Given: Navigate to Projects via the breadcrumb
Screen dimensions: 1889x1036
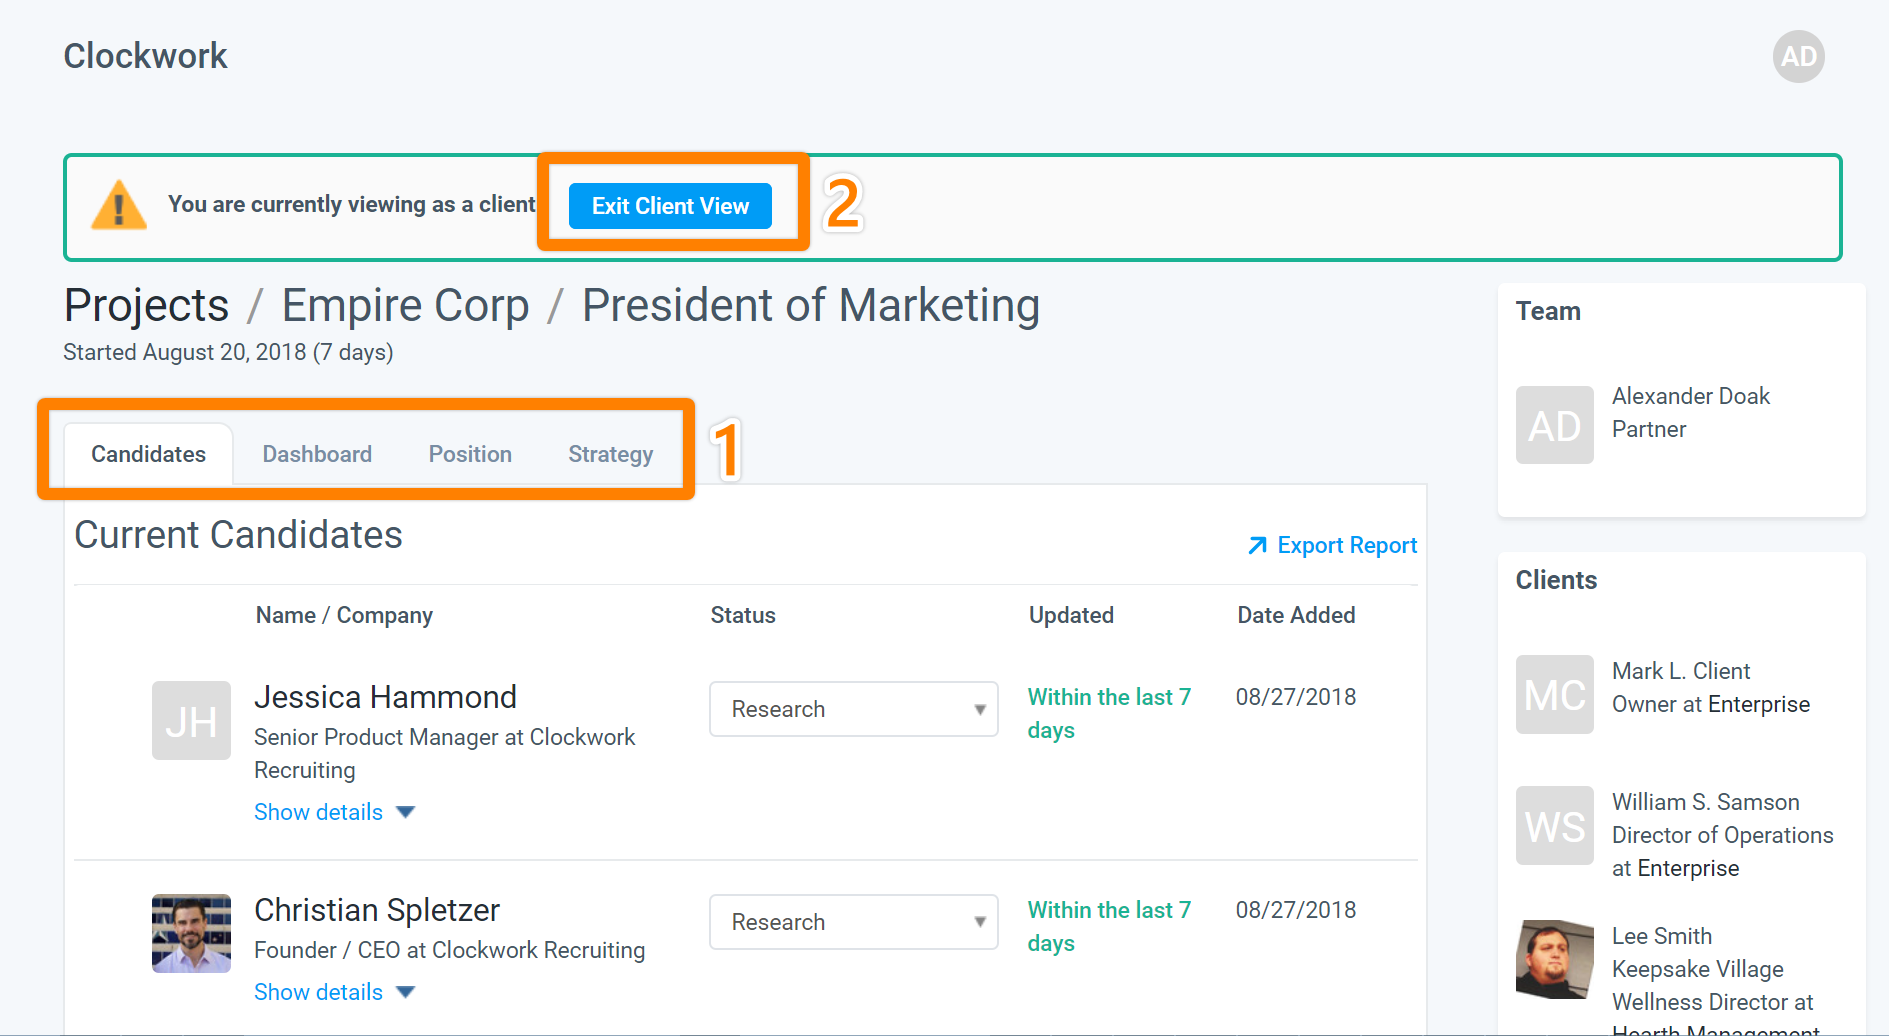Looking at the screenshot, I should pyautogui.click(x=146, y=305).
